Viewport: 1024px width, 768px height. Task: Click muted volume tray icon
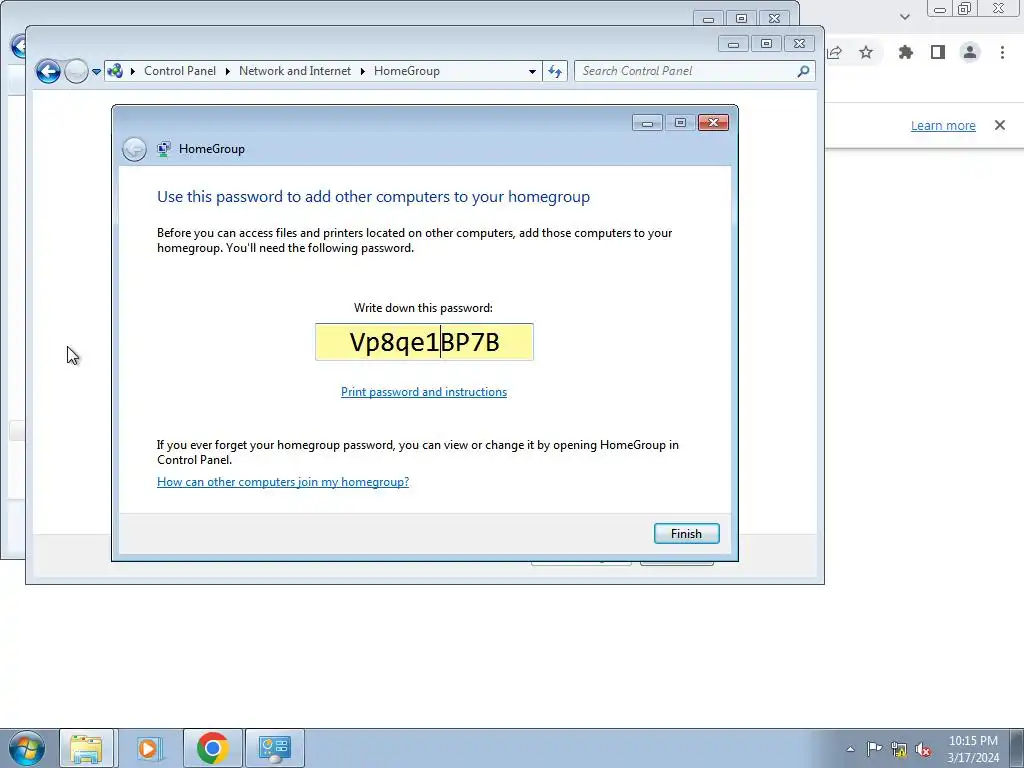[923, 750]
